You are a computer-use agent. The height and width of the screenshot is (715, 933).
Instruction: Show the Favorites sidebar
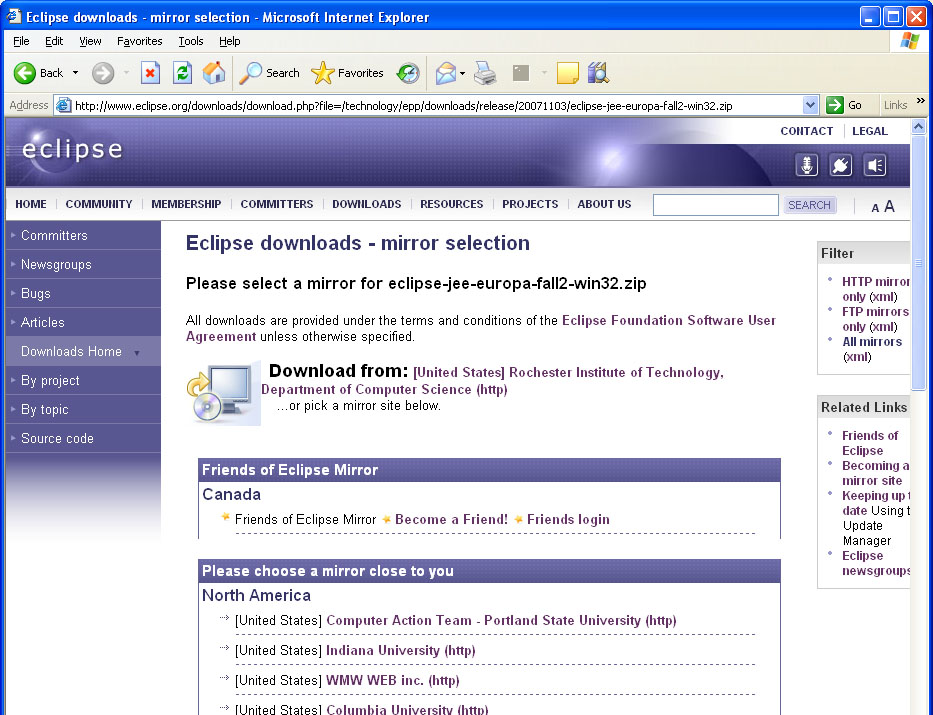347,72
